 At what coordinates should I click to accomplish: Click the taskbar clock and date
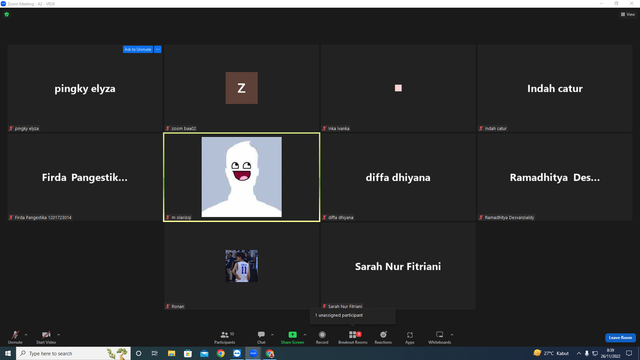[x=610, y=353]
